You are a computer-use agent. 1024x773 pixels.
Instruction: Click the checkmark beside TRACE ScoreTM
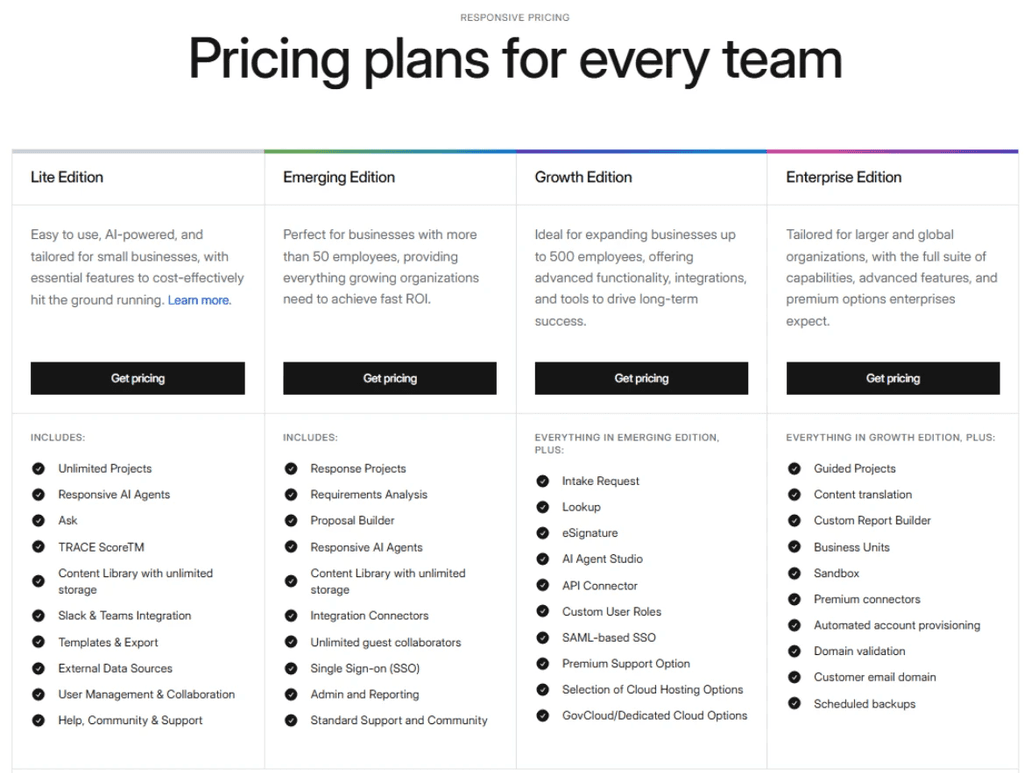click(x=38, y=547)
